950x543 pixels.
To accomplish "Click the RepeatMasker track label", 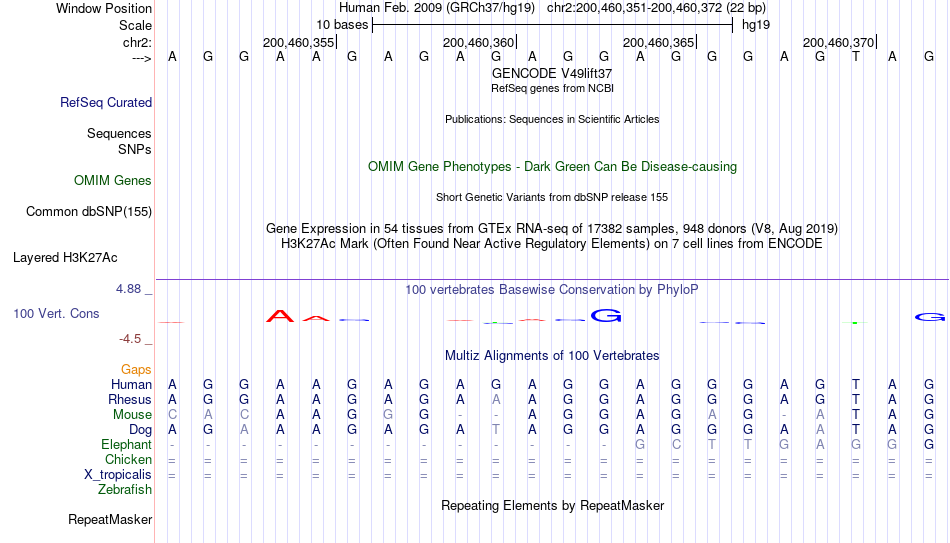I will coord(110,519).
